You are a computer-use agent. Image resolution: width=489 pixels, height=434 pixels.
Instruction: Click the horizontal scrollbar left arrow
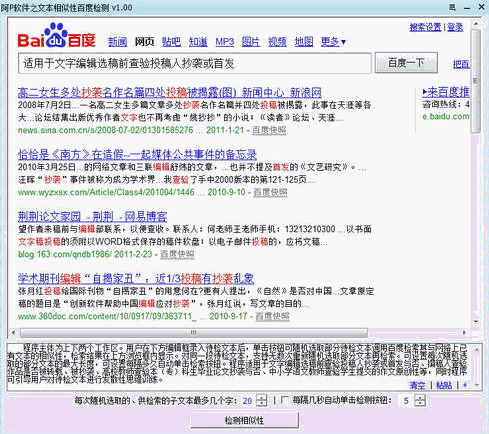[13, 332]
